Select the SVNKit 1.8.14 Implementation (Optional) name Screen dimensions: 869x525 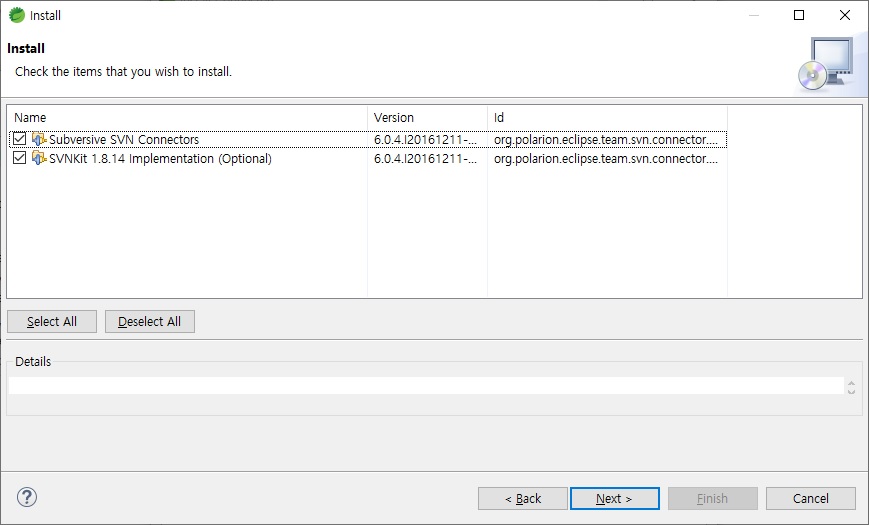160,159
